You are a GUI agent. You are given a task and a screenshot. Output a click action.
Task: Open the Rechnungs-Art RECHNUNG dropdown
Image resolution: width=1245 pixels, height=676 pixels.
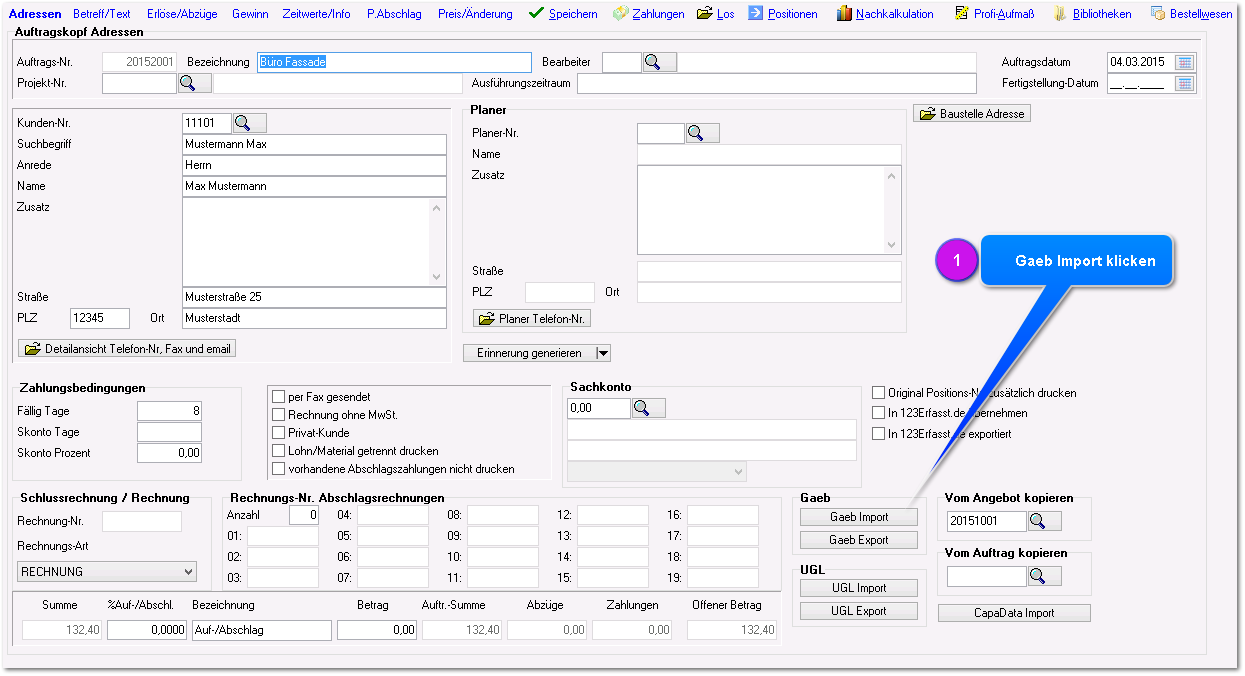click(107, 572)
